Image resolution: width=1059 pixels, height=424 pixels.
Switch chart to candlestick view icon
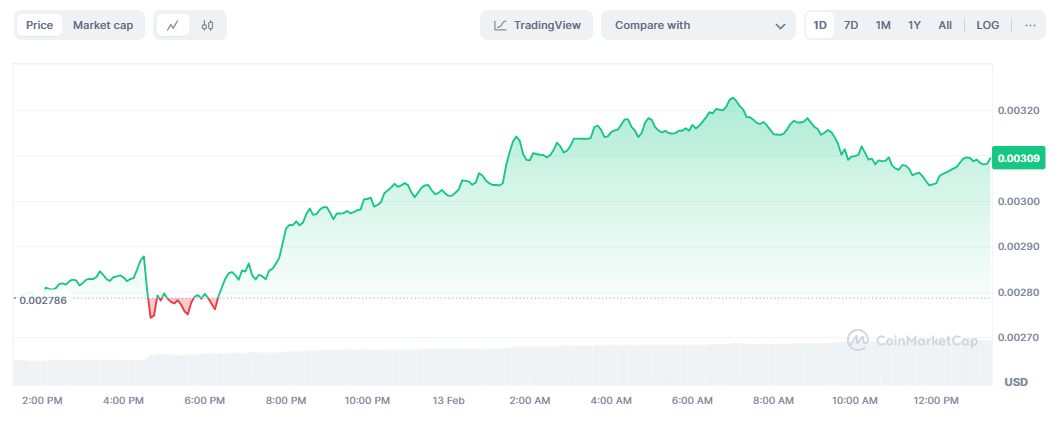point(207,26)
